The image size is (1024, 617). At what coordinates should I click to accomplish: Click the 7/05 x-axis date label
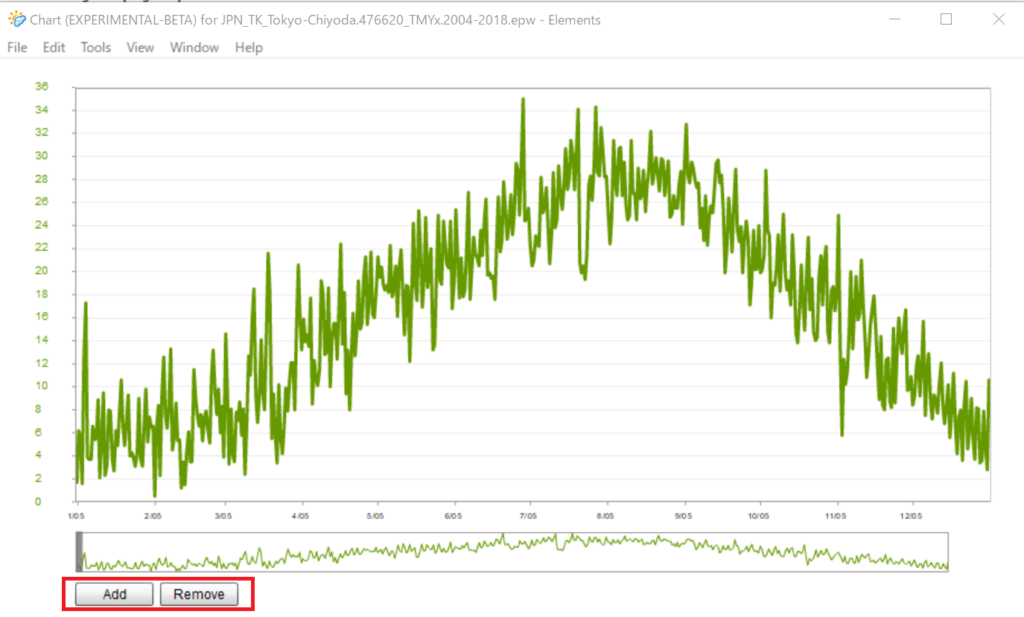point(528,516)
